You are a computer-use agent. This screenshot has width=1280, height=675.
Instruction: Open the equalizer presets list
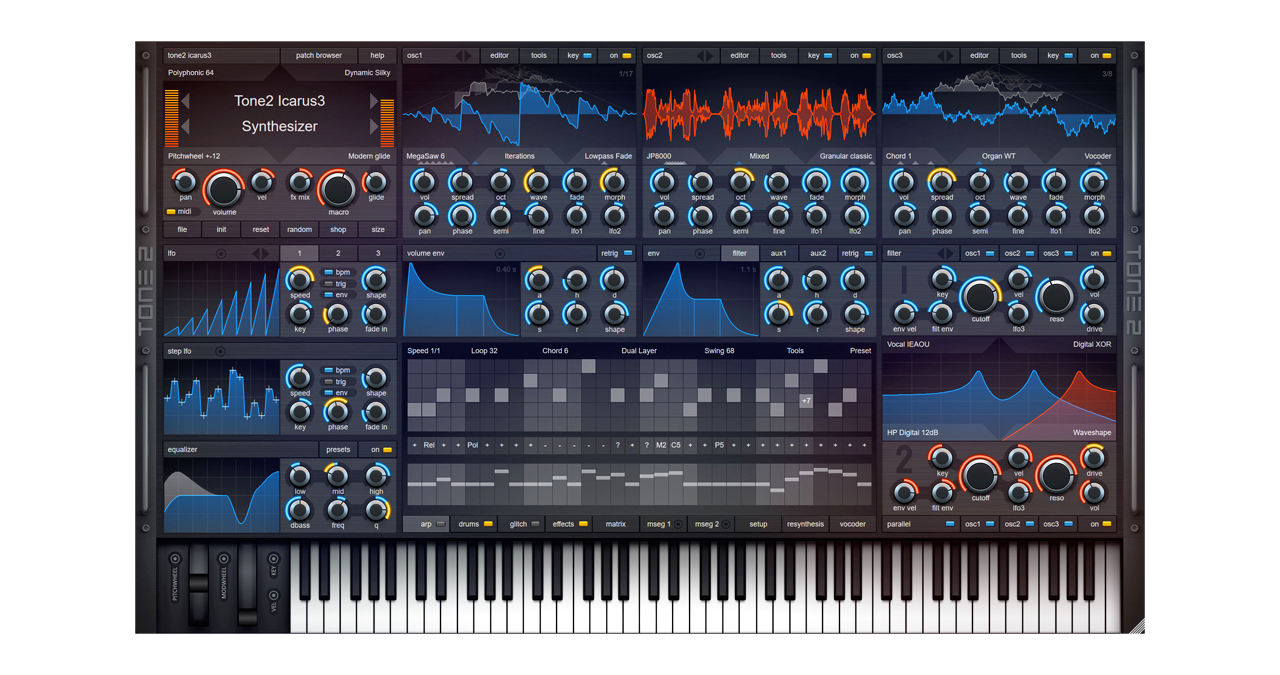[337, 449]
